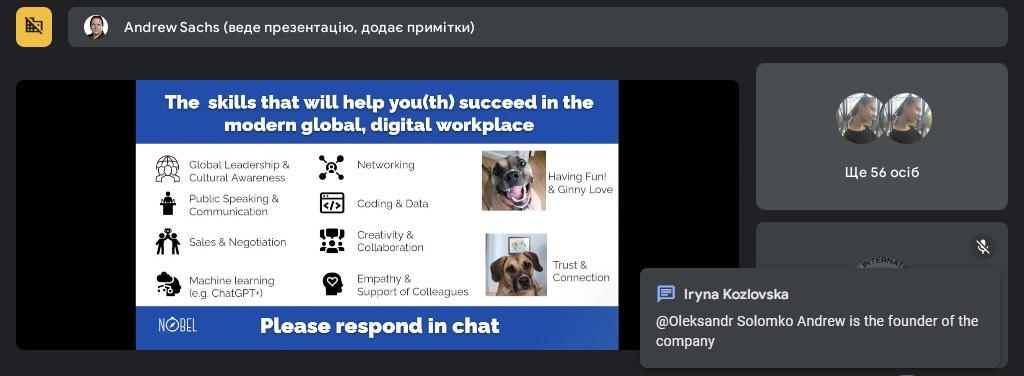The height and width of the screenshot is (376, 1024).
Task: Click the Global Leadership globe icon
Action: pyautogui.click(x=168, y=168)
